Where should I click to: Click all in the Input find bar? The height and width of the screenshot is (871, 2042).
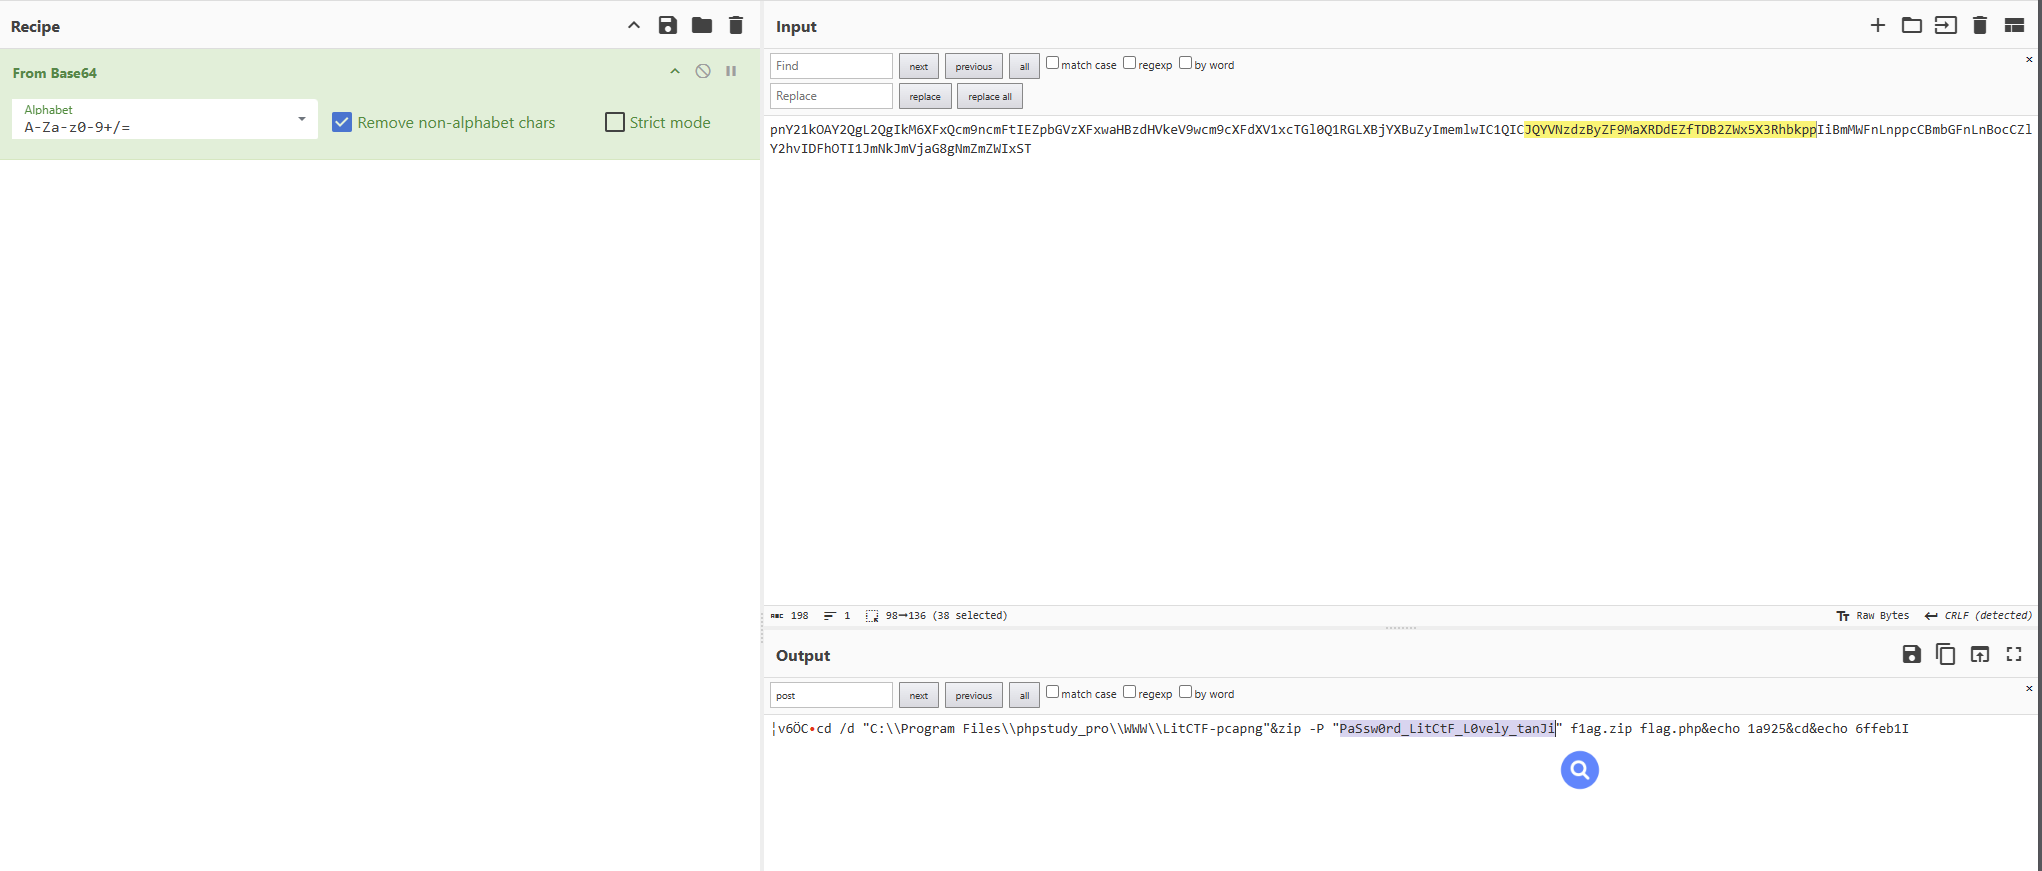[1024, 66]
